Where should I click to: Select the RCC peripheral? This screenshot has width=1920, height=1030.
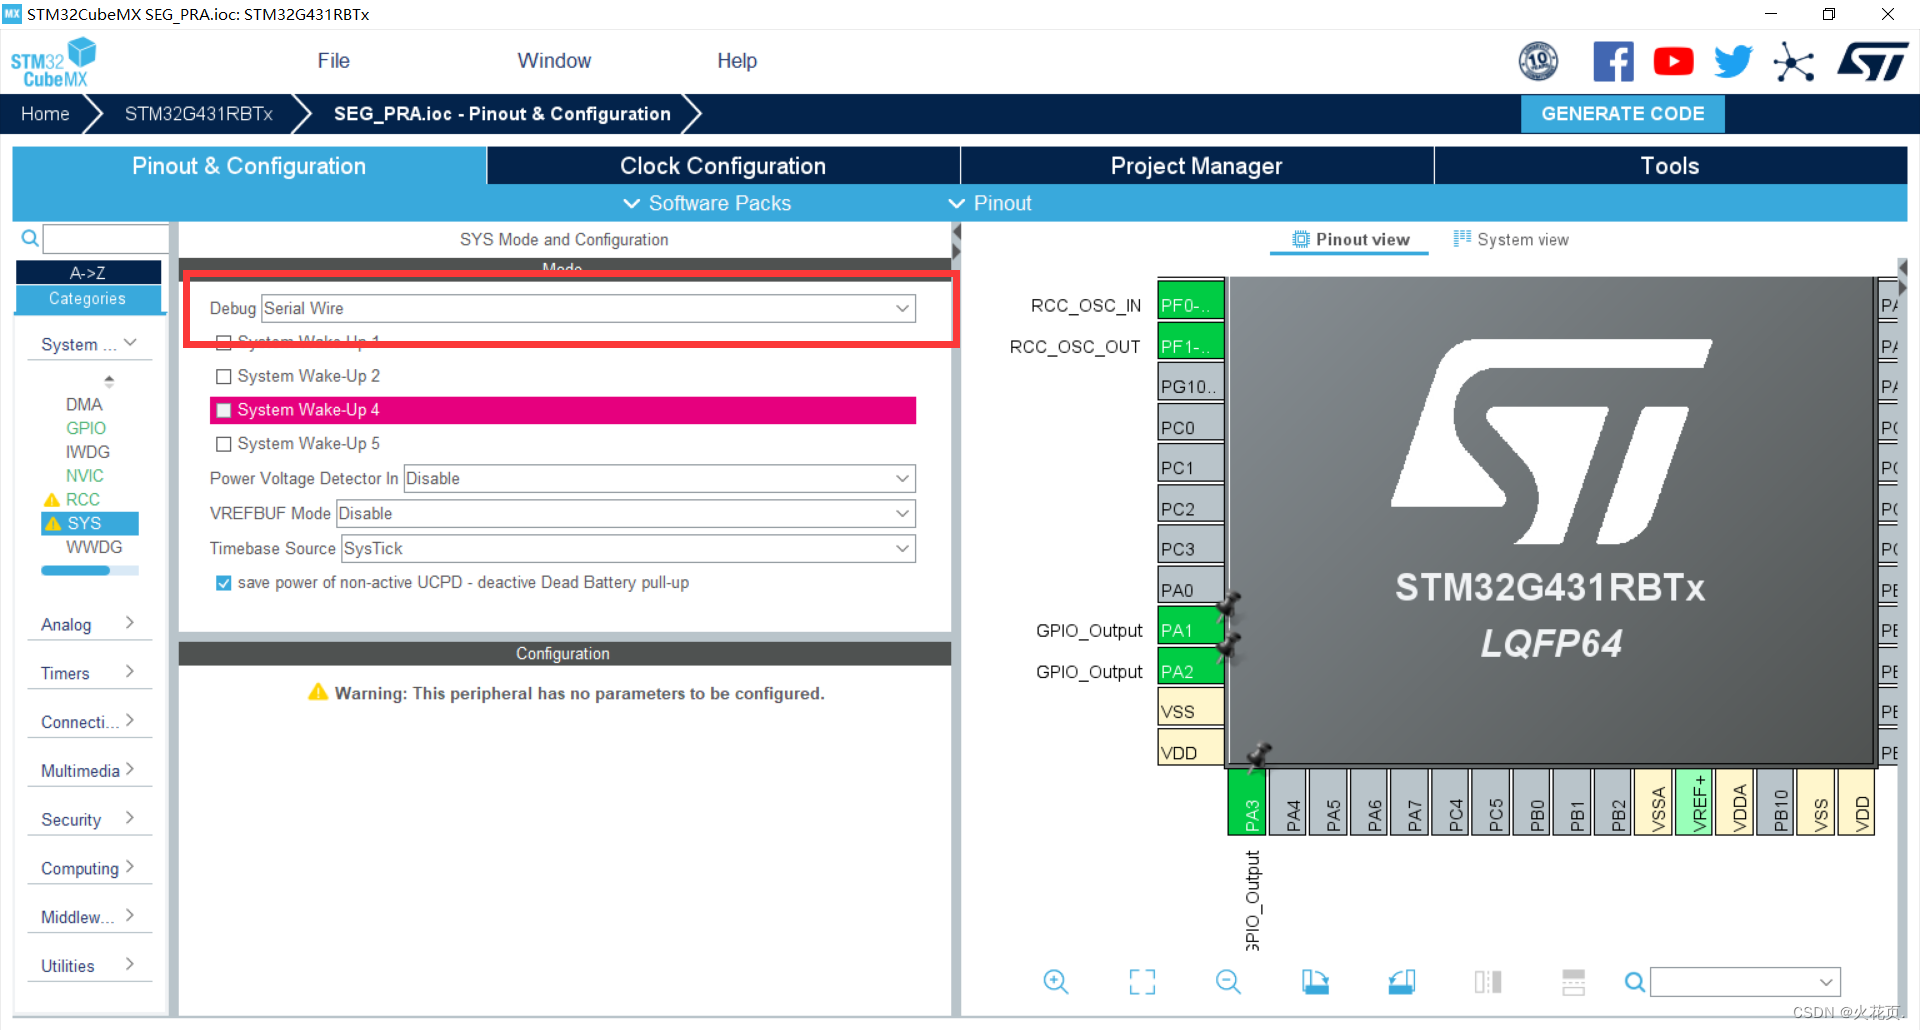click(x=83, y=499)
